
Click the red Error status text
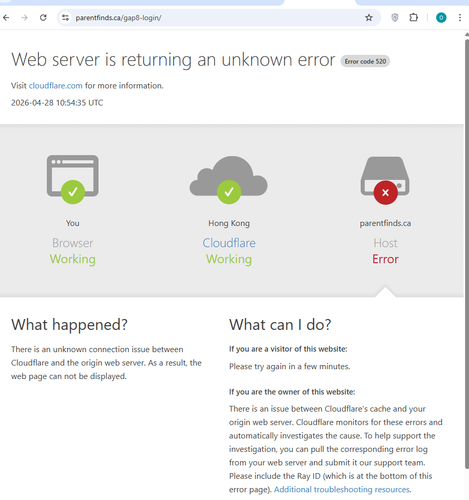pyautogui.click(x=385, y=259)
